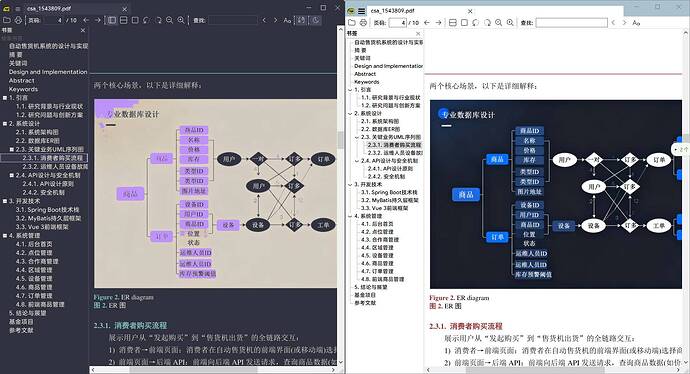The image size is (690, 374).
Task: Collapse '2.3. 关键业务UML序列图' node in dark window
Action: tap(11, 150)
